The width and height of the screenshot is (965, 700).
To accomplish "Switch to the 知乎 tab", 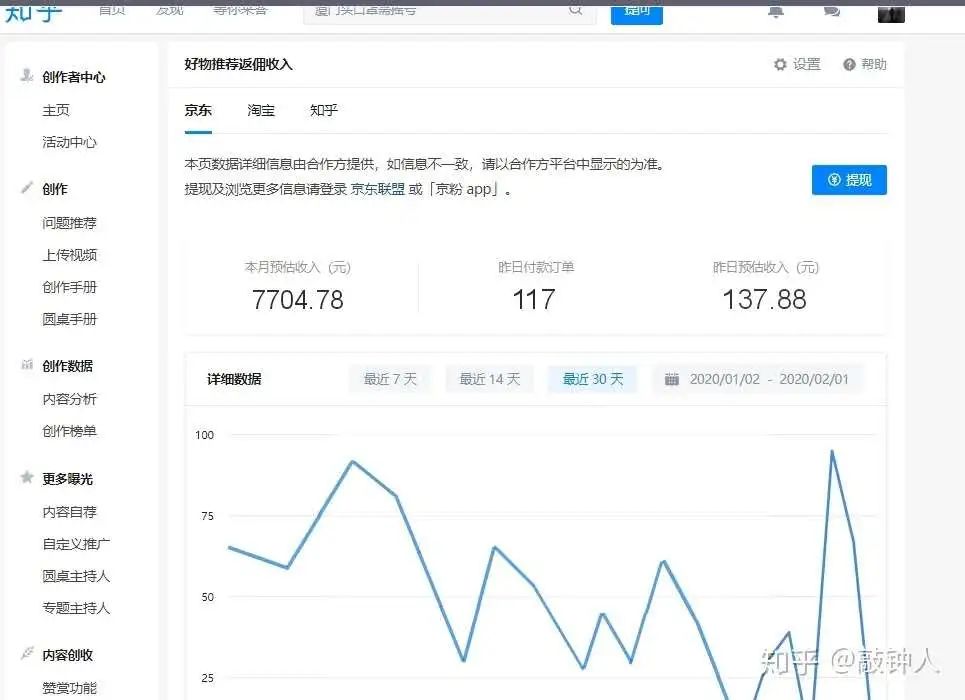I will [x=324, y=110].
